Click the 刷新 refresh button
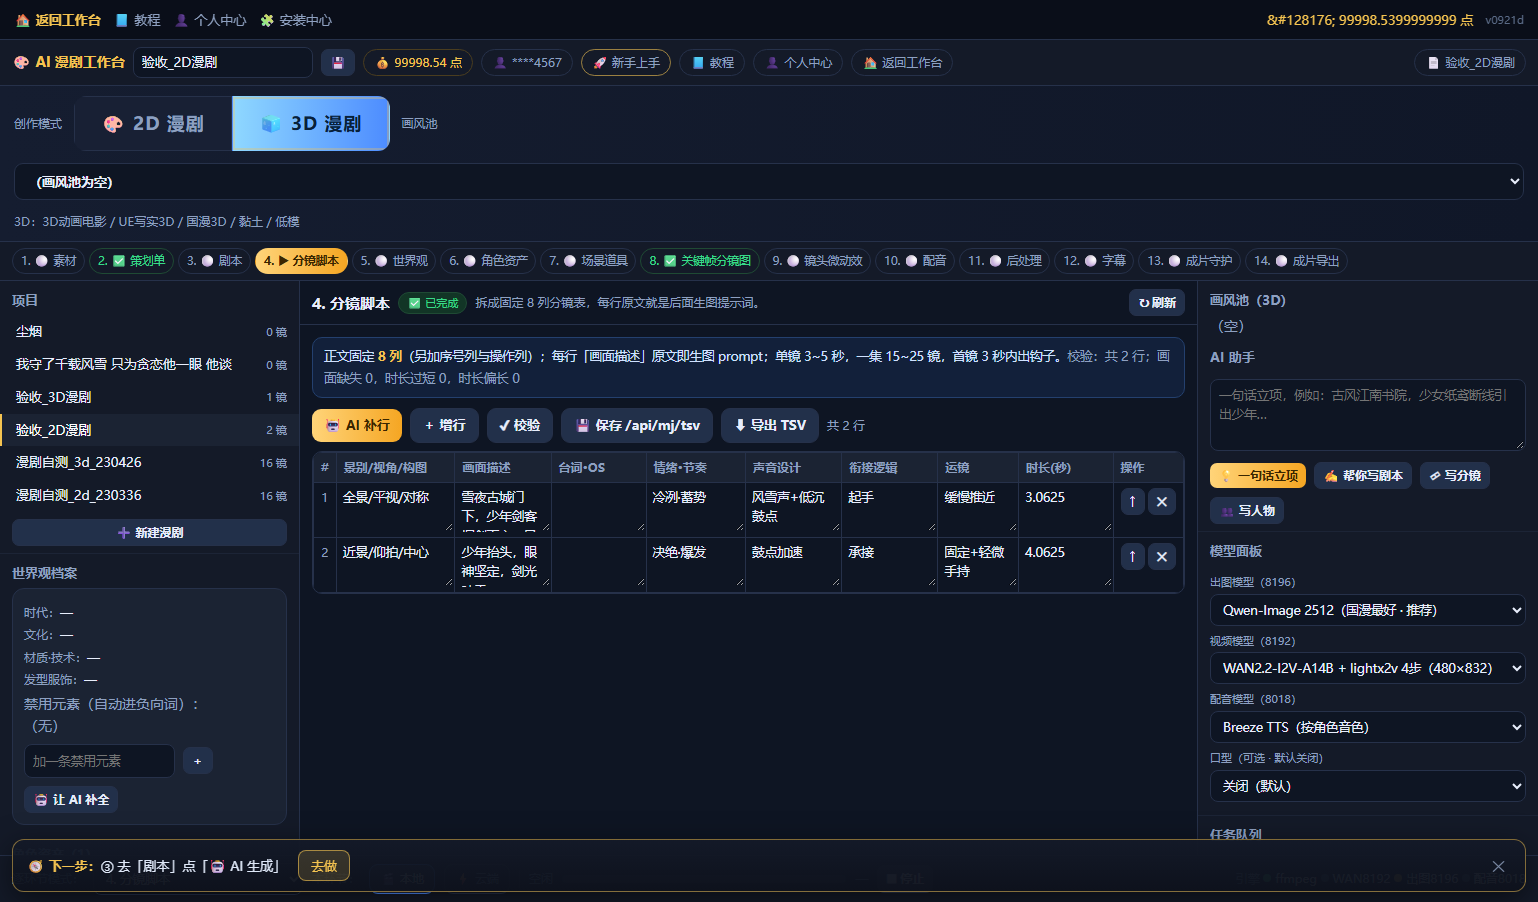 click(x=1157, y=303)
